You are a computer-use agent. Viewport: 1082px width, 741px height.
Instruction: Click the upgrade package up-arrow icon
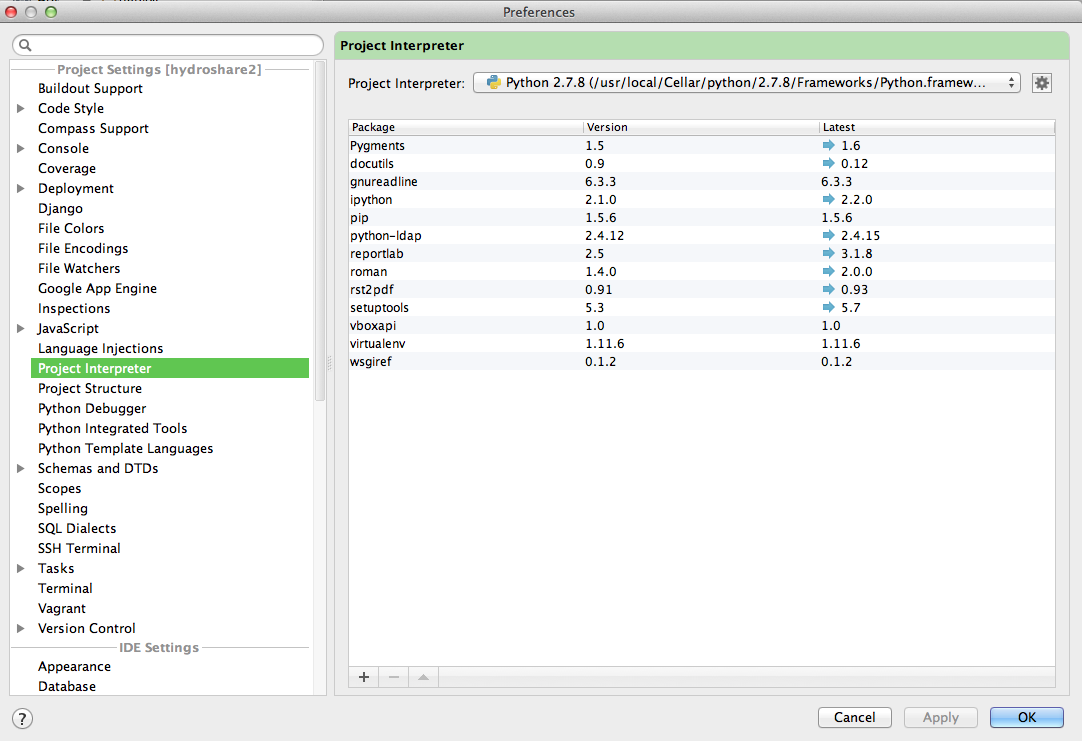(423, 678)
